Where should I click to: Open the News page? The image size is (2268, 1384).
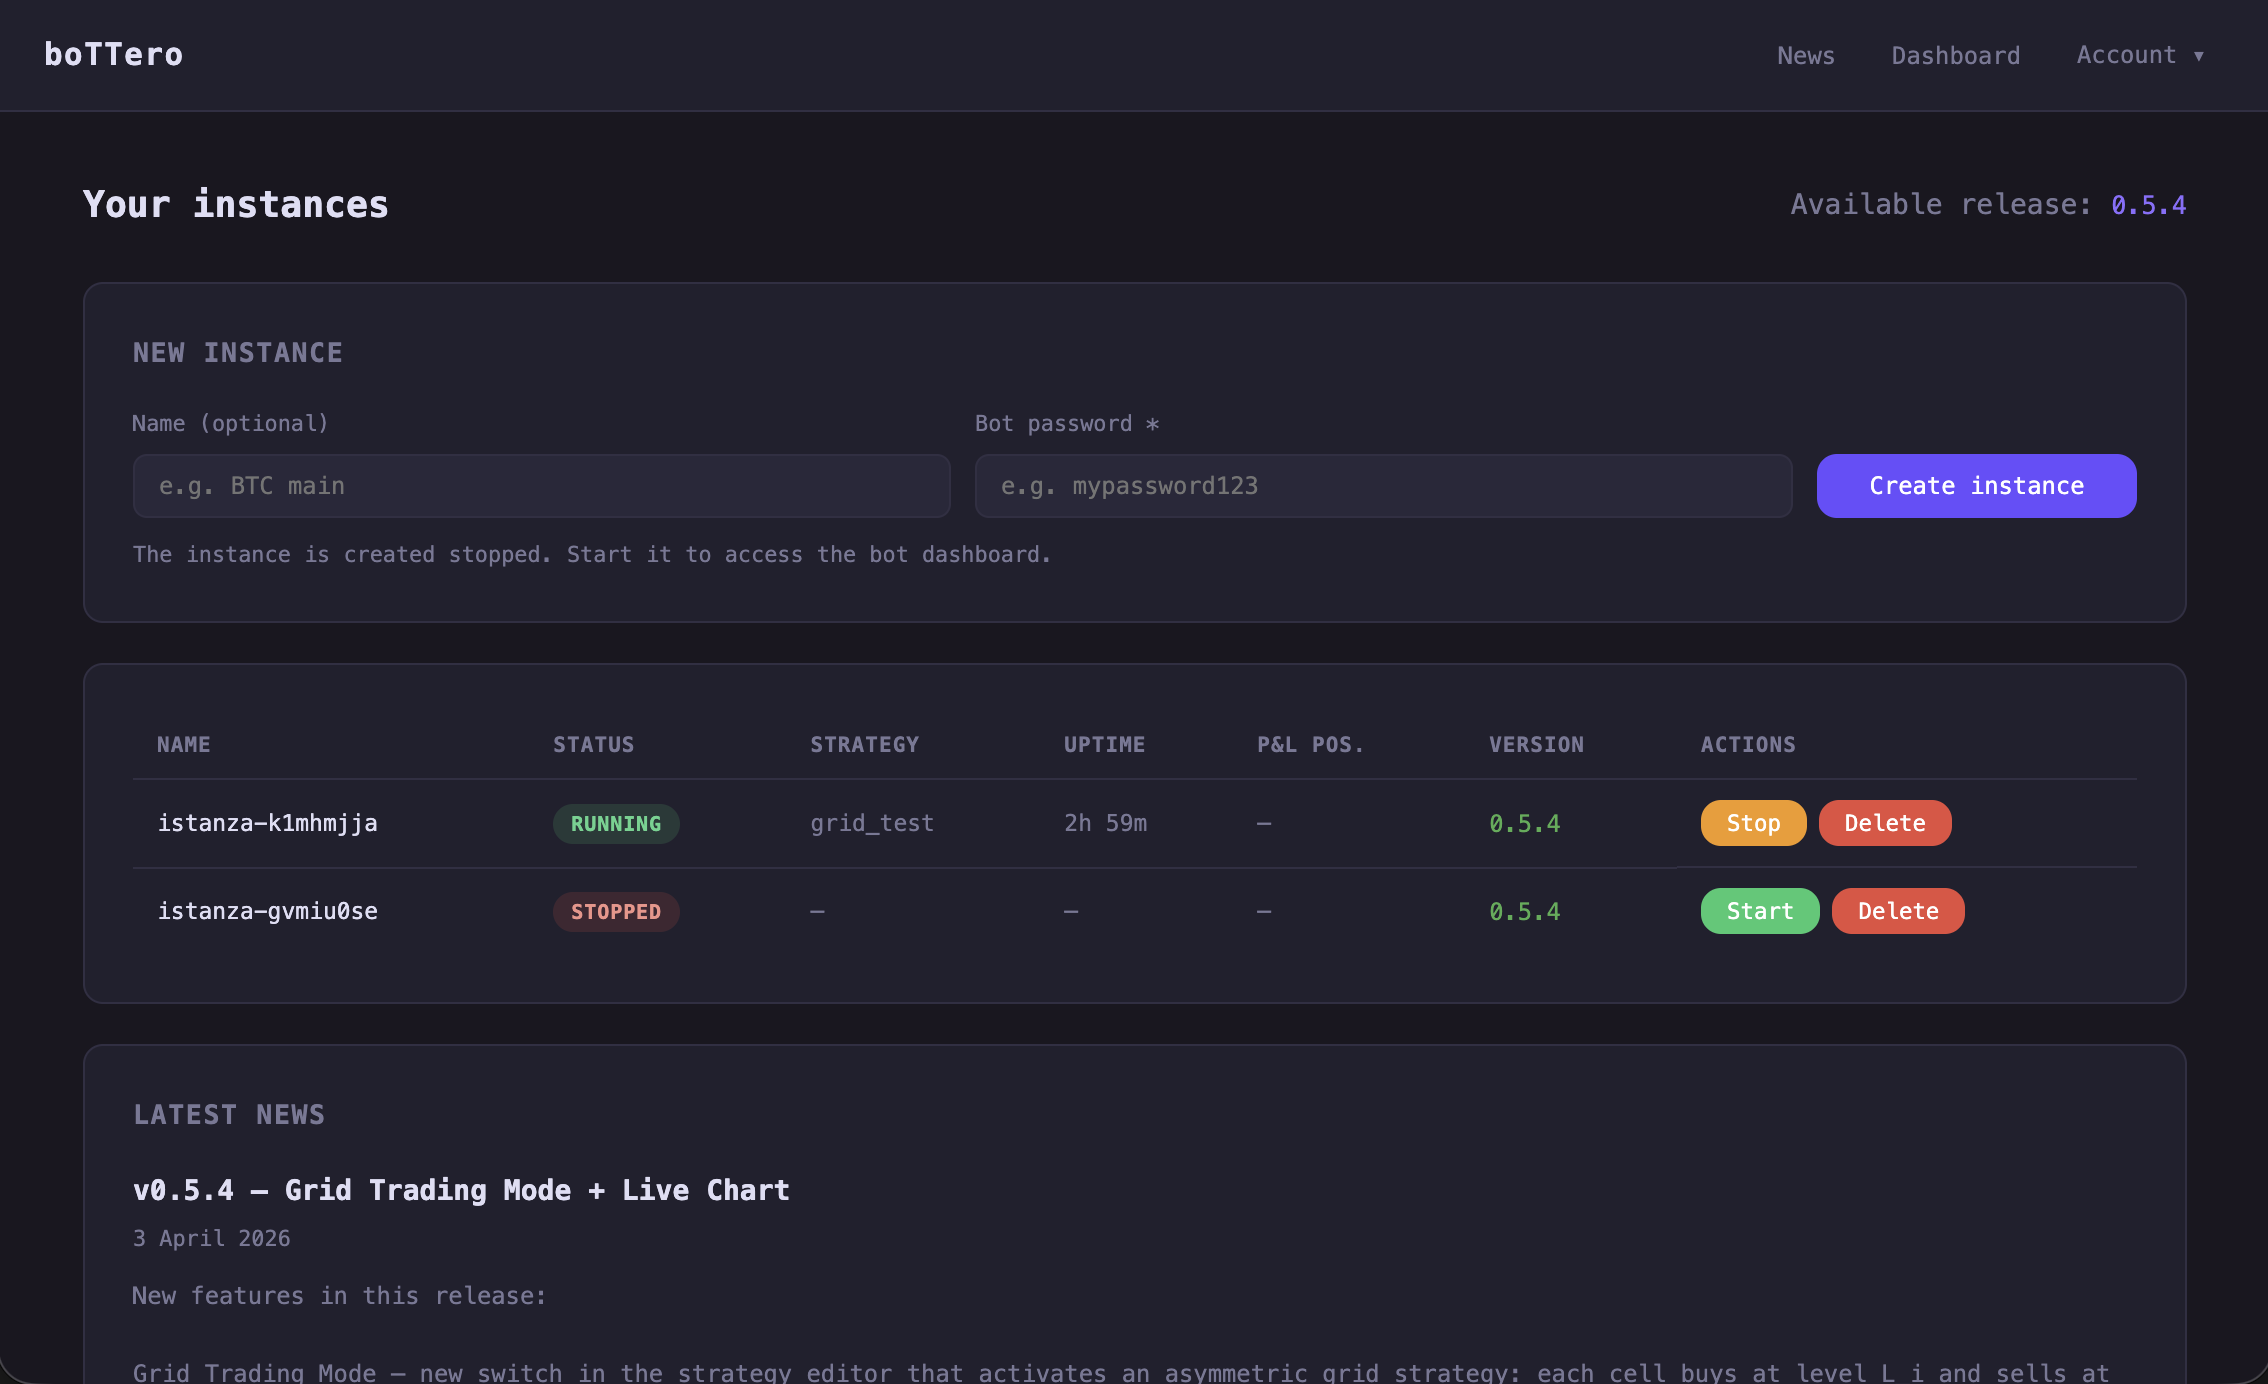tap(1805, 55)
